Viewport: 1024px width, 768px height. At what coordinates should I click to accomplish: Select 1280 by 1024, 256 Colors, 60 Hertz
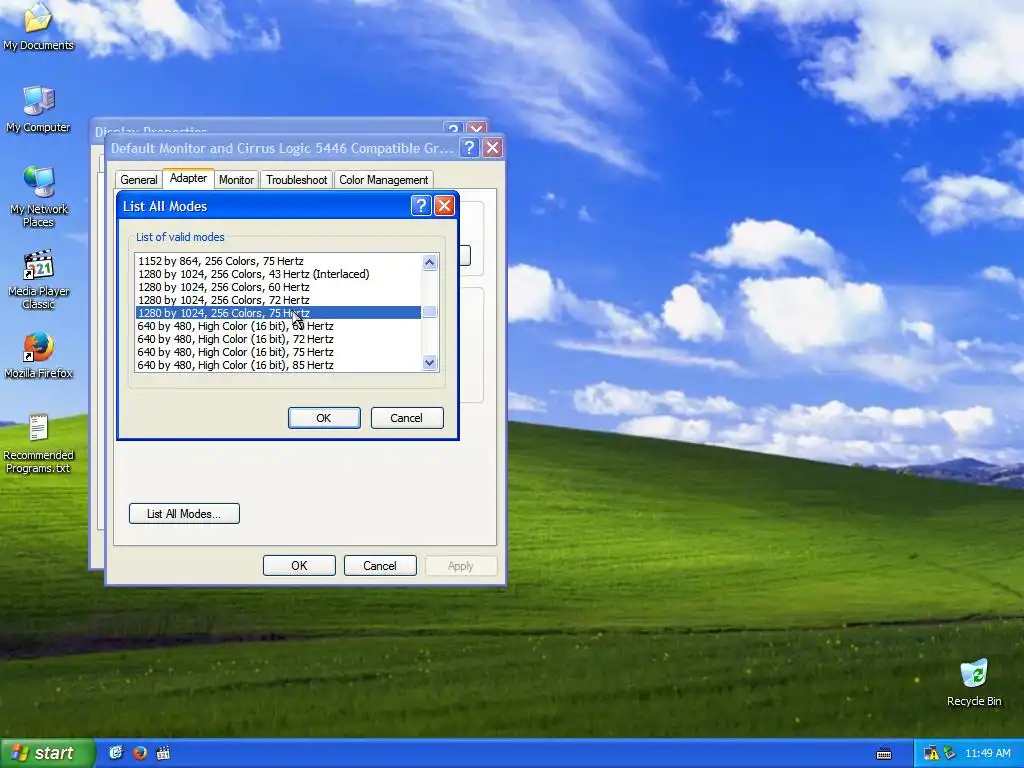(278, 287)
